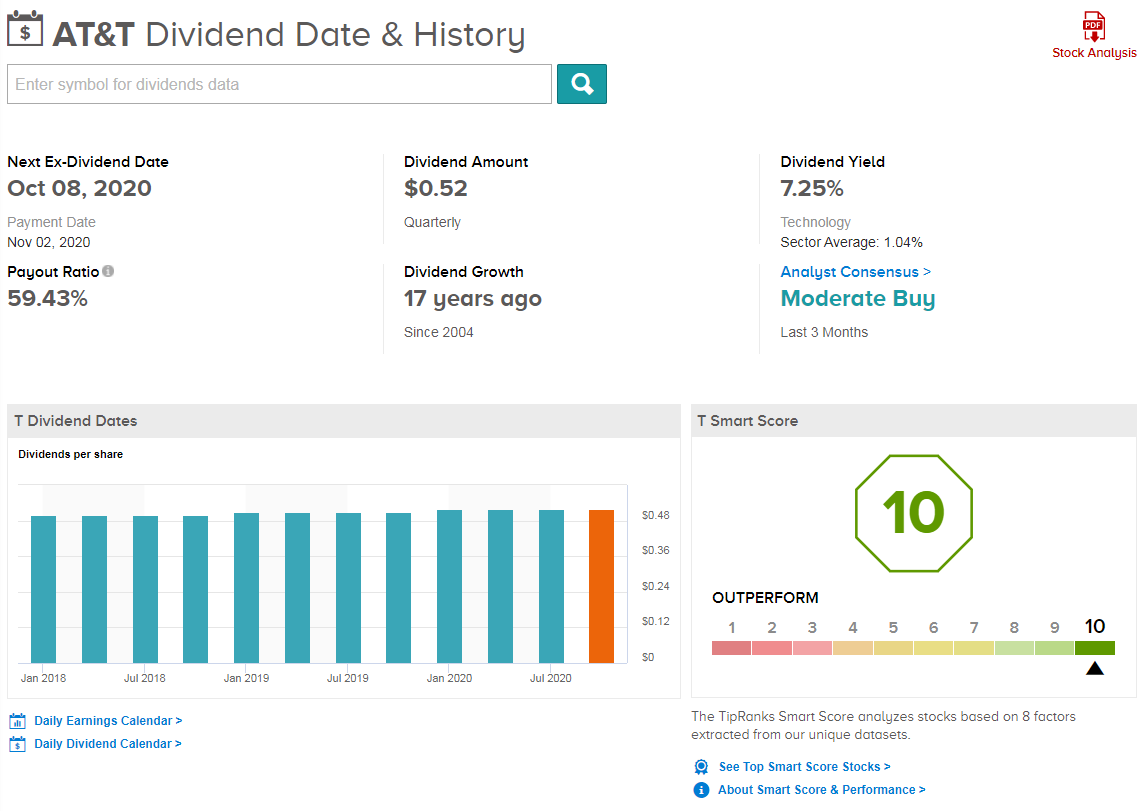The width and height of the screenshot is (1145, 811).
Task: Click the Oct 08, 2020 ex-dividend date
Action: tap(80, 188)
